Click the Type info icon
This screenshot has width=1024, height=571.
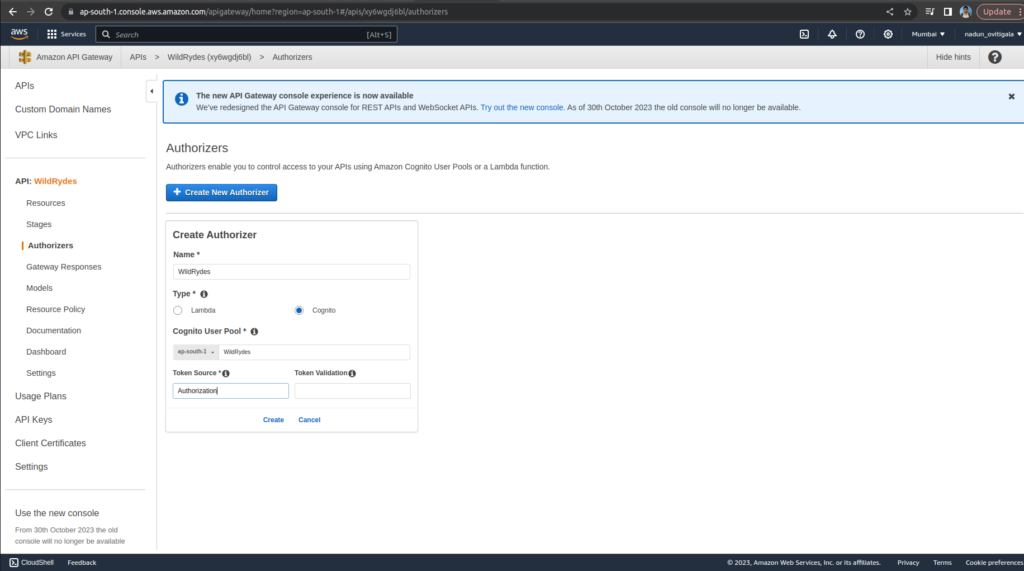coord(204,294)
